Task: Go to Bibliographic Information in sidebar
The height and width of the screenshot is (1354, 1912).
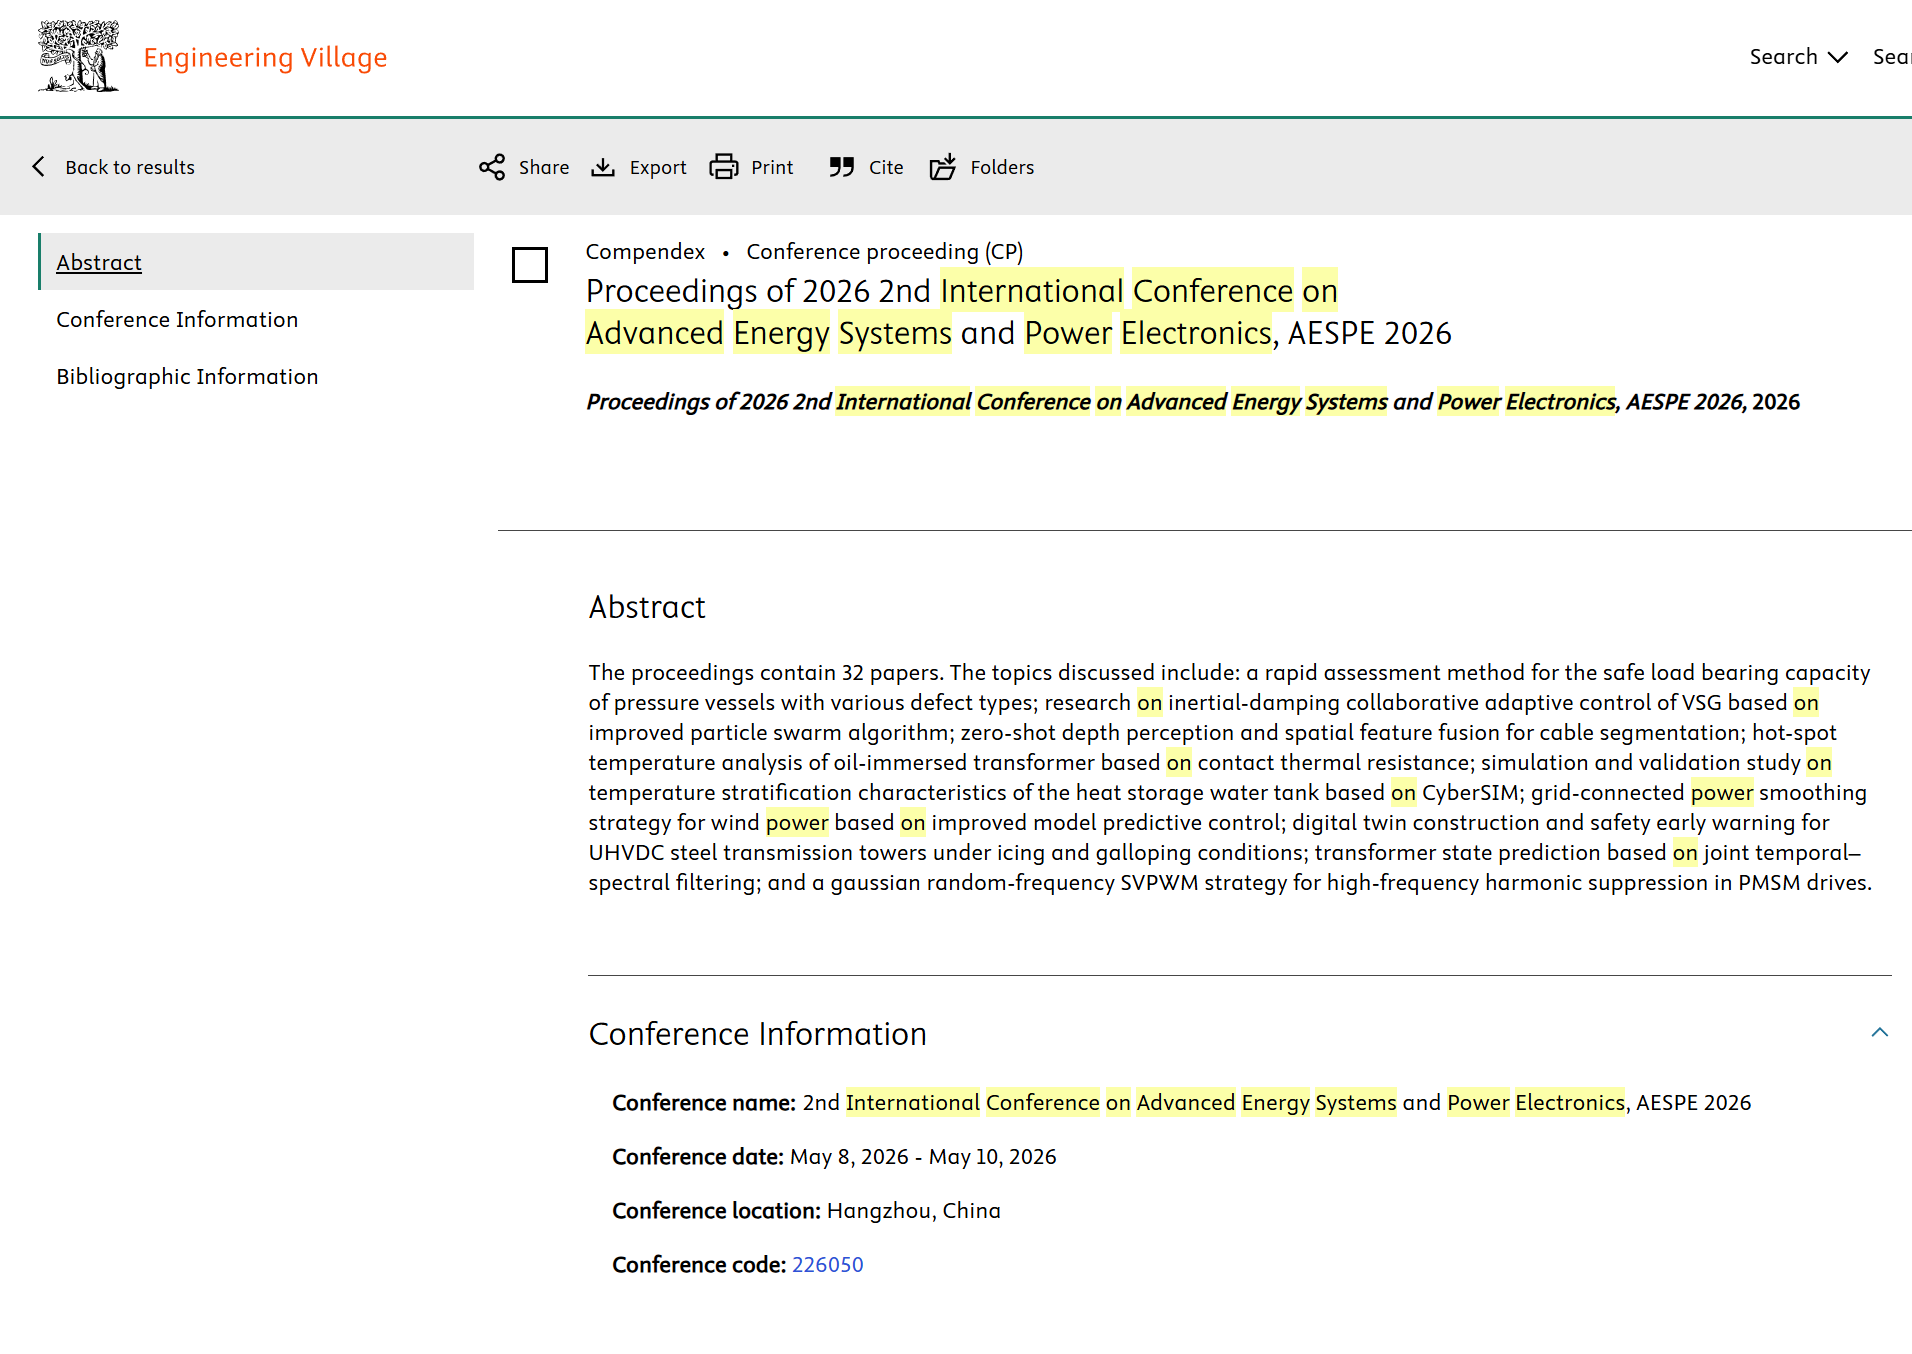Action: 187,376
